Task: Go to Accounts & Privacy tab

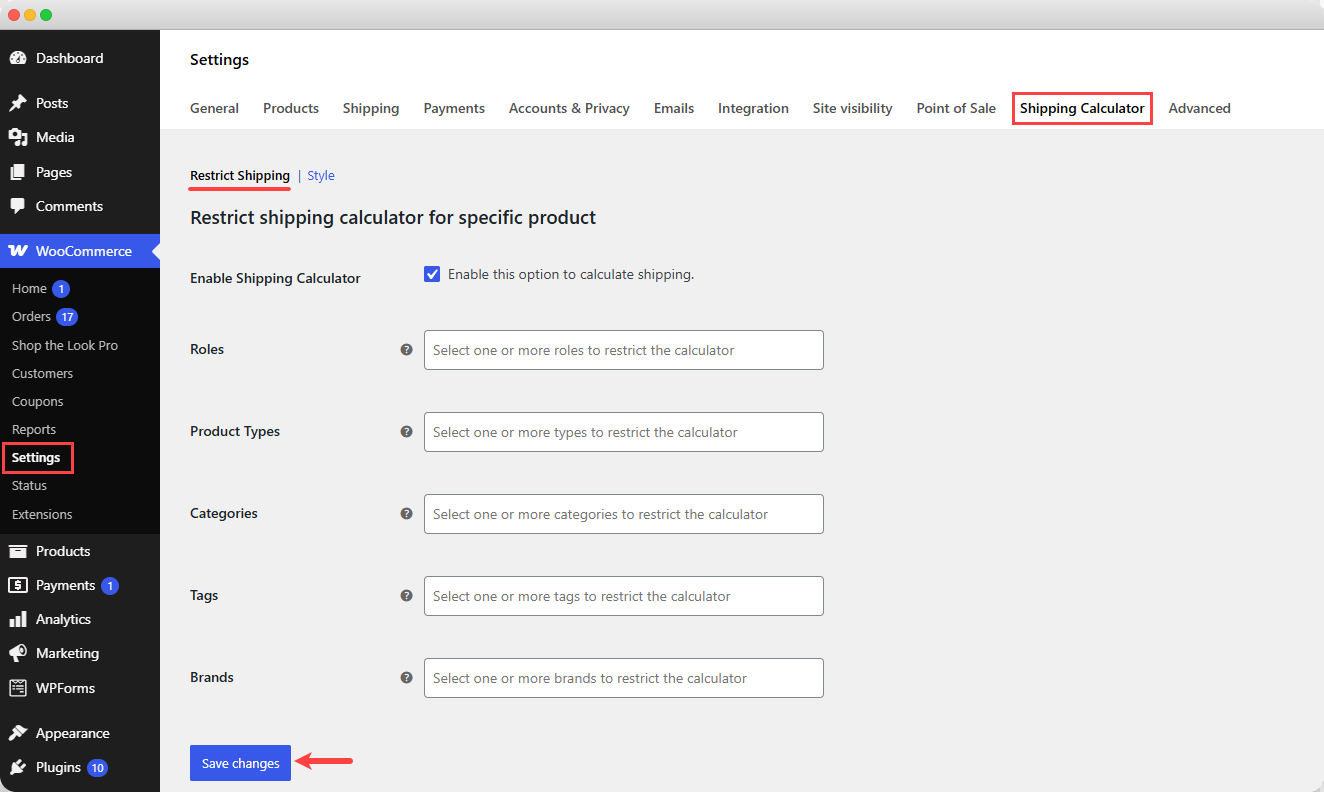Action: pos(569,108)
